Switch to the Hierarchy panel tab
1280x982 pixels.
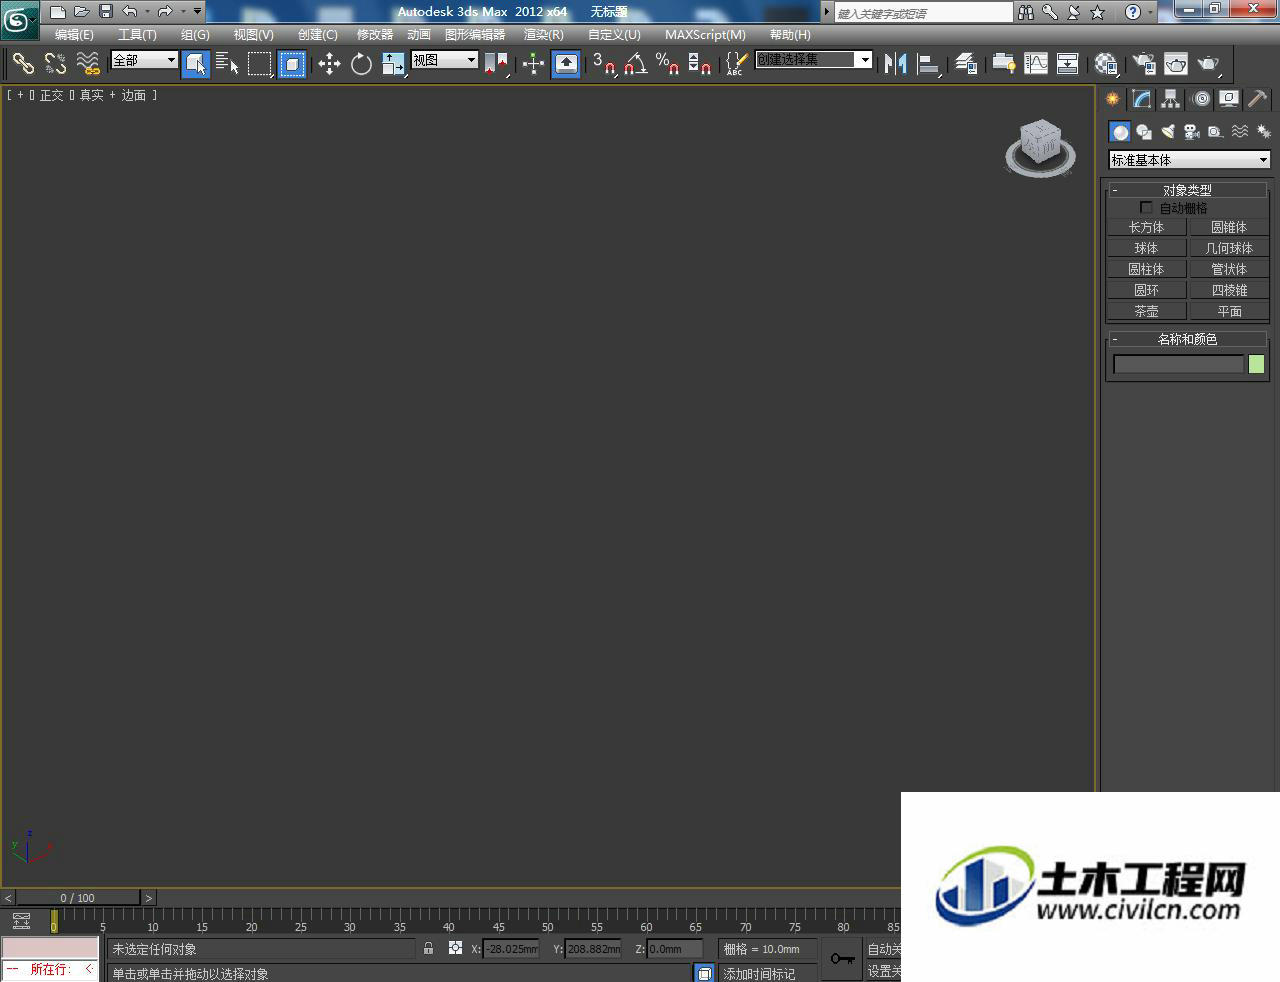(x=1170, y=99)
